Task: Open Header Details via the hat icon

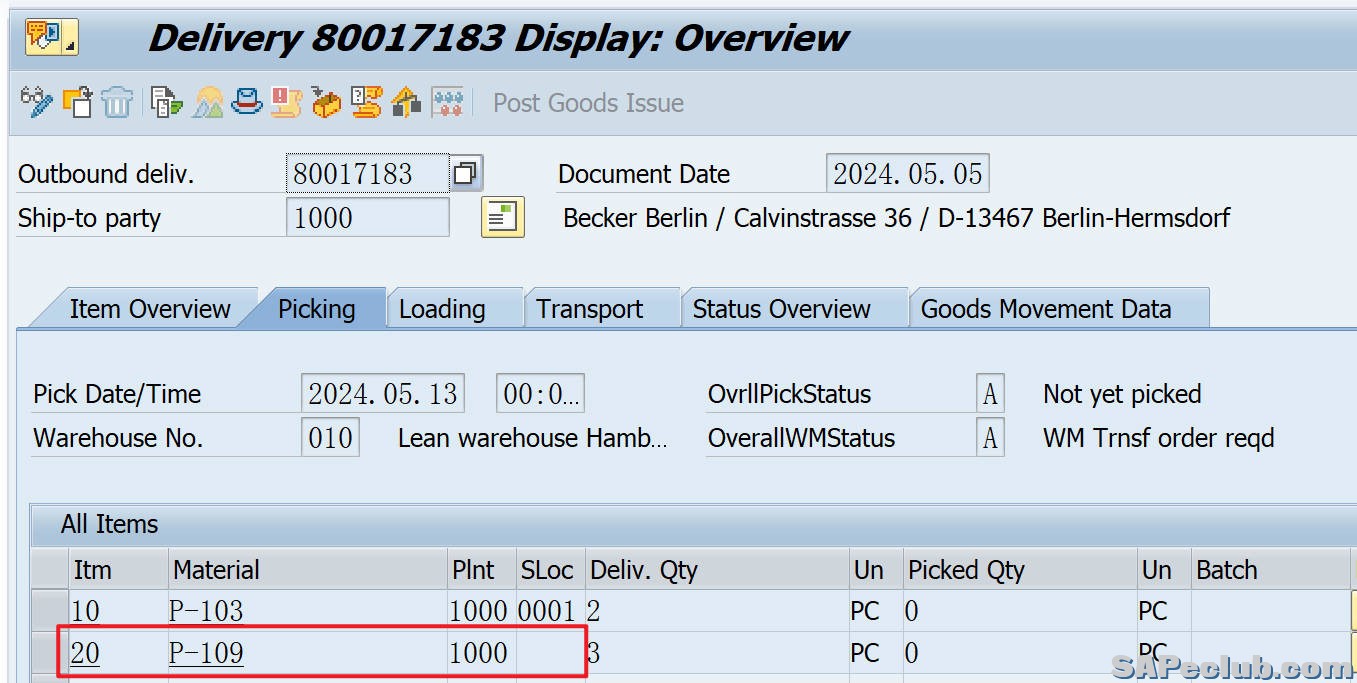Action: tap(246, 102)
